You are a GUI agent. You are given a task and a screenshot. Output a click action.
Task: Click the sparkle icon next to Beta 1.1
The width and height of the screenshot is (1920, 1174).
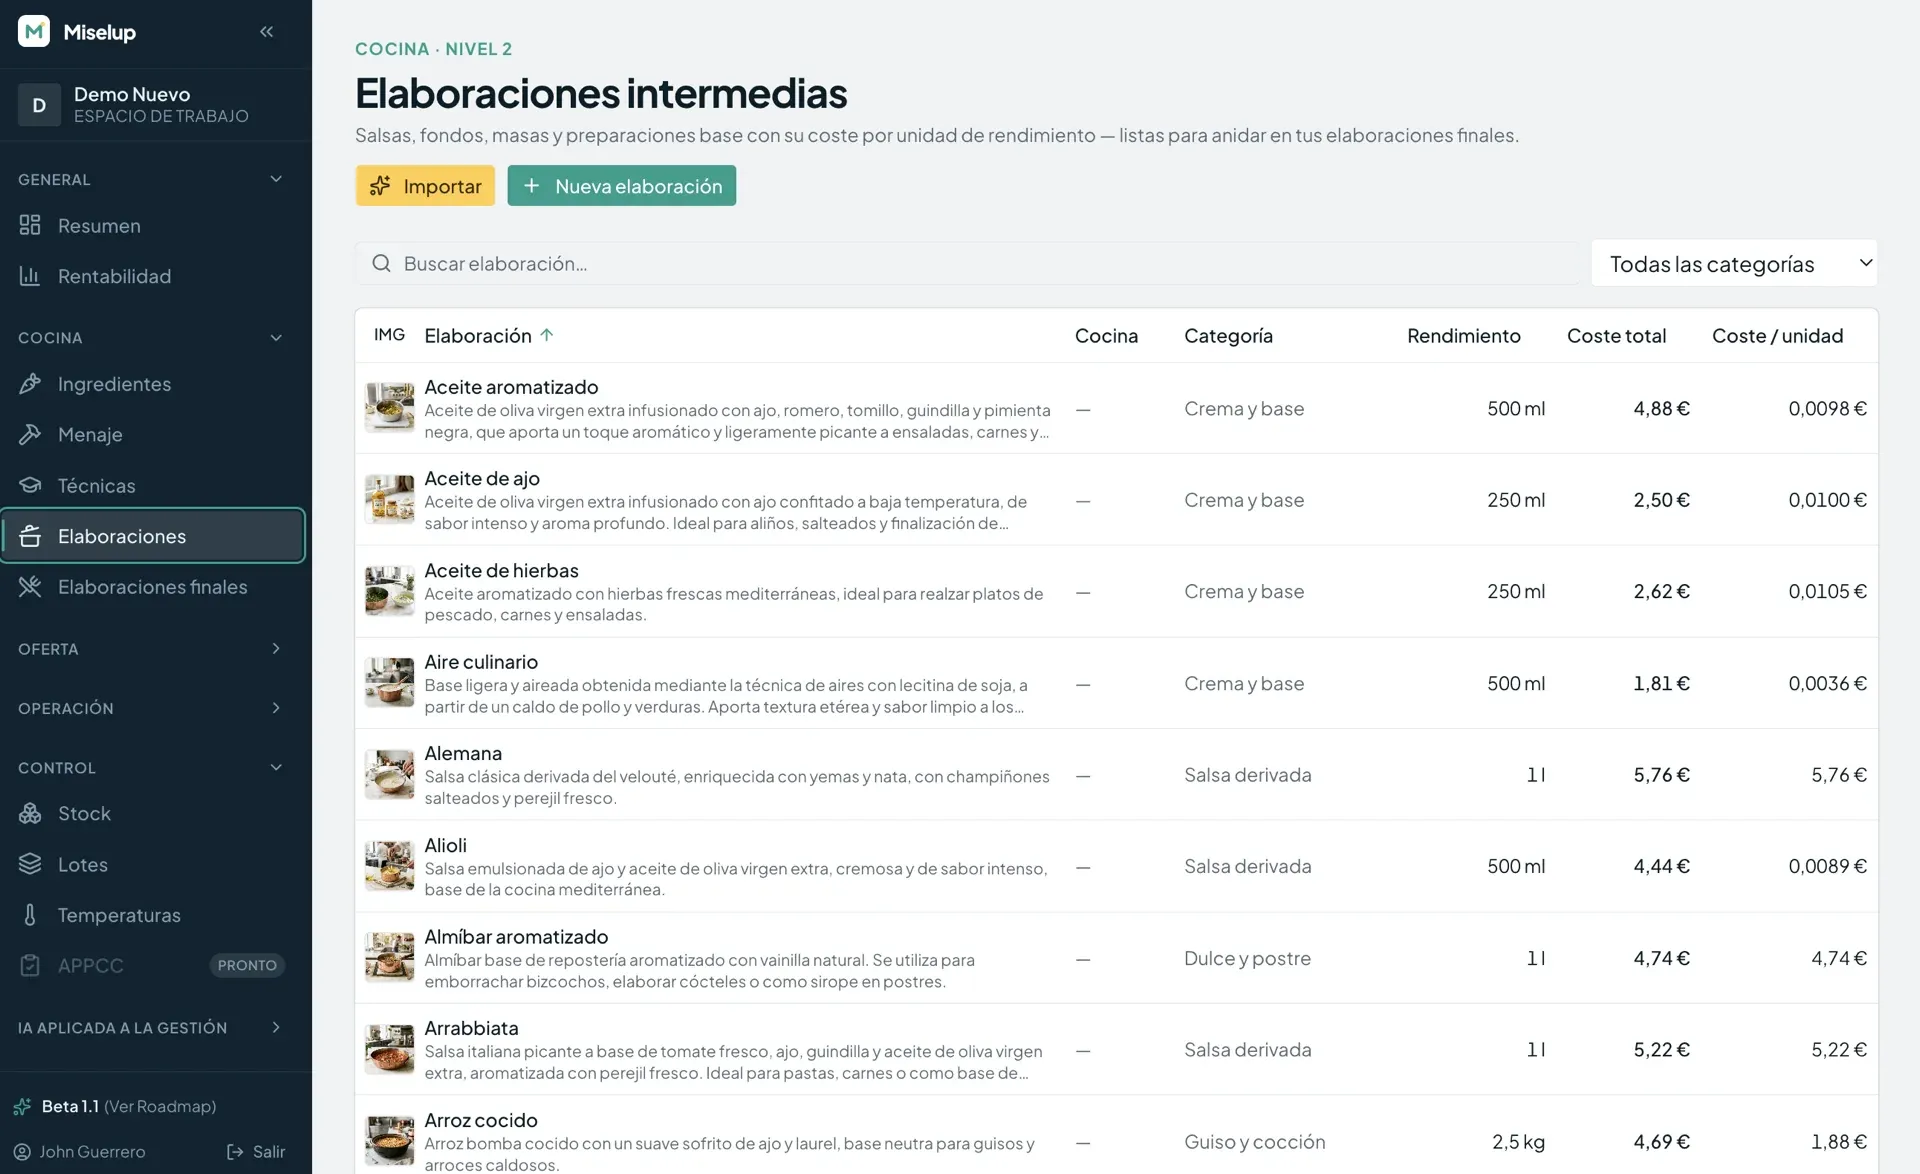tap(22, 1106)
